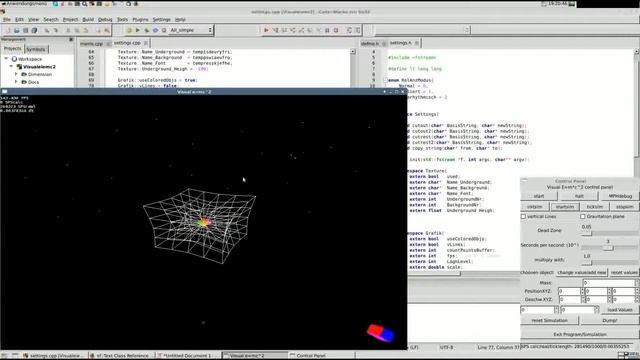Image resolution: width=640 pixels, height=360 pixels.
Task: Click the Build gear icon
Action: pos(129,30)
